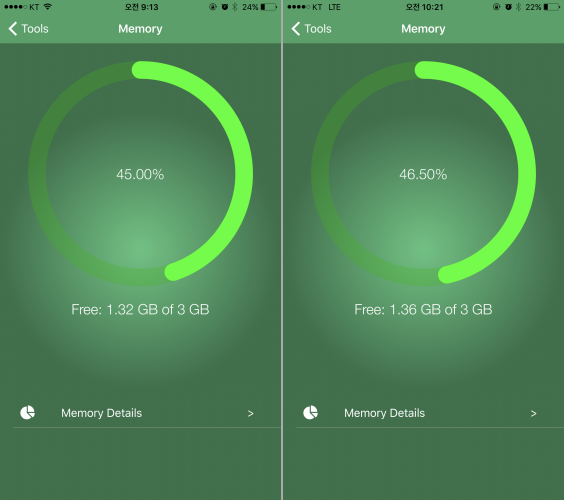Tap the back chevron icon on left screen
Image resolution: width=564 pixels, height=500 pixels.
tap(13, 29)
